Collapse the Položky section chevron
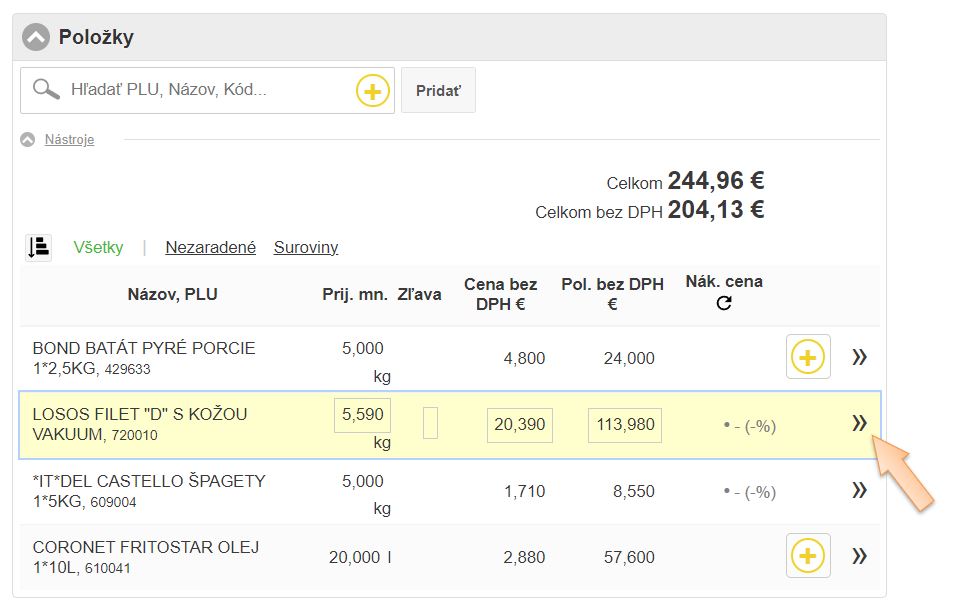Image resolution: width=967 pixels, height=616 pixels. coord(36,38)
